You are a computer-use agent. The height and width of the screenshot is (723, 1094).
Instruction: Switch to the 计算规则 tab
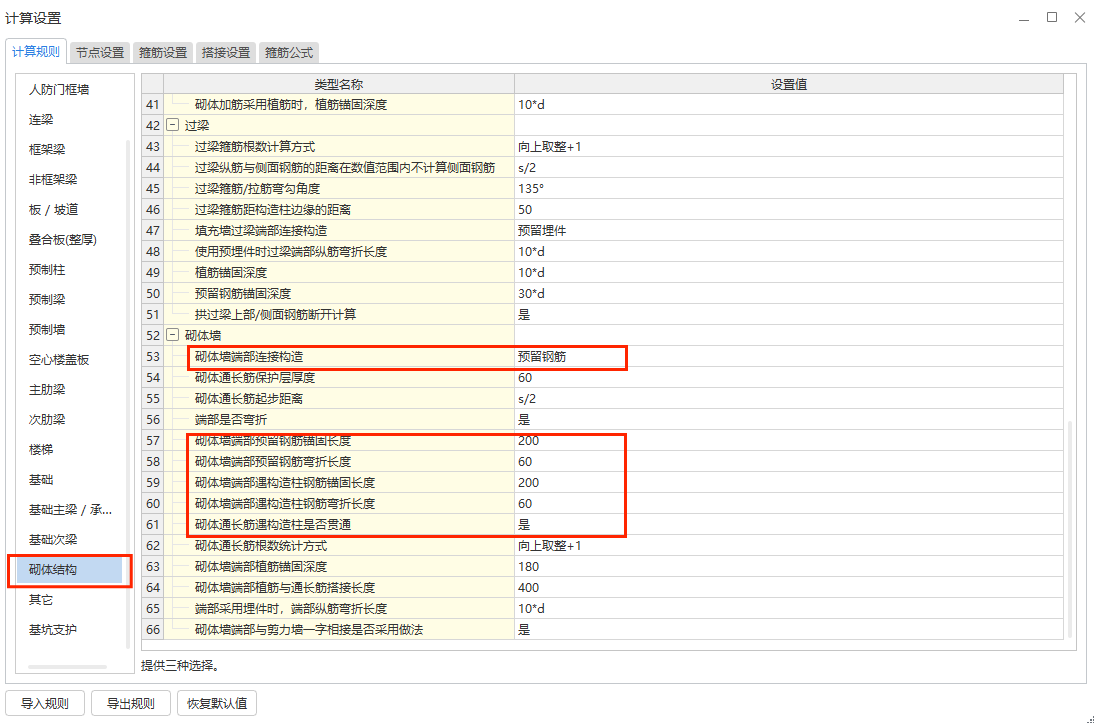(36, 52)
